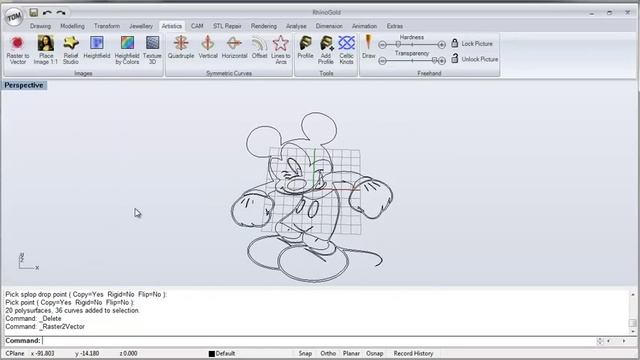640x360 pixels.
Task: Toggle Record History in status bar
Action: [x=413, y=353]
